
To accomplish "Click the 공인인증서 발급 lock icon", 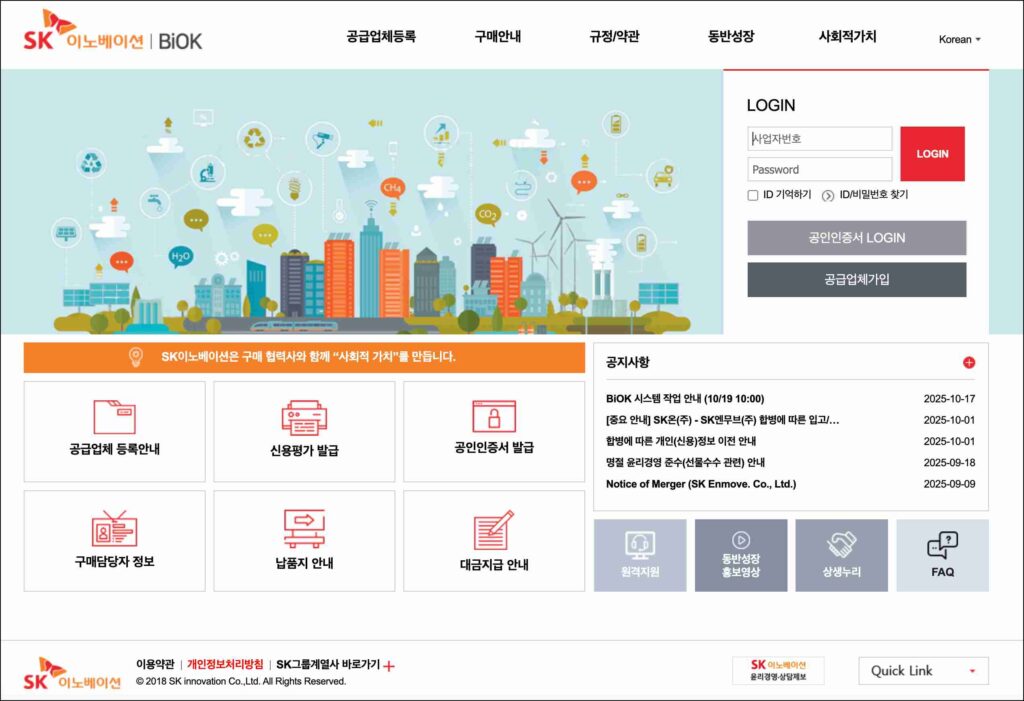I will click(493, 416).
